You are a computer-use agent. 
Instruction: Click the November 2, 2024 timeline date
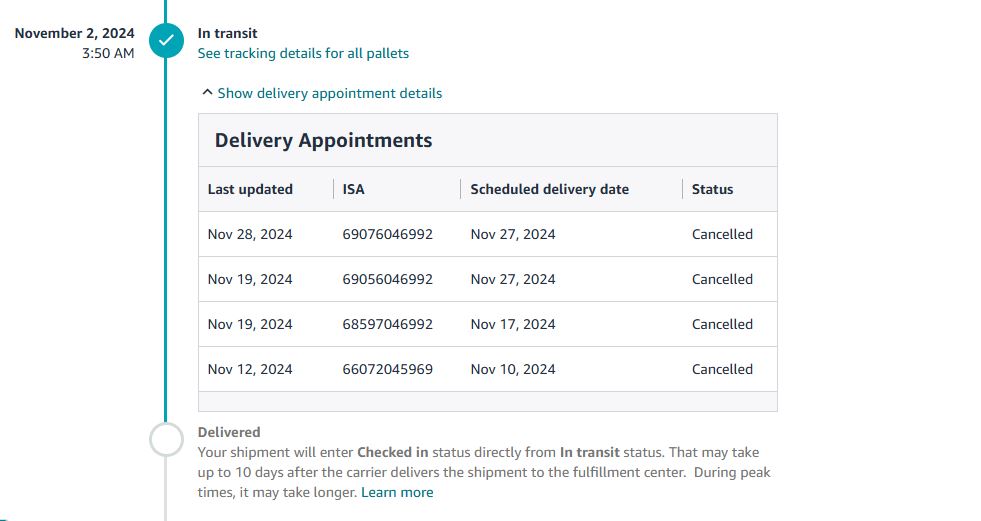pyautogui.click(x=74, y=33)
